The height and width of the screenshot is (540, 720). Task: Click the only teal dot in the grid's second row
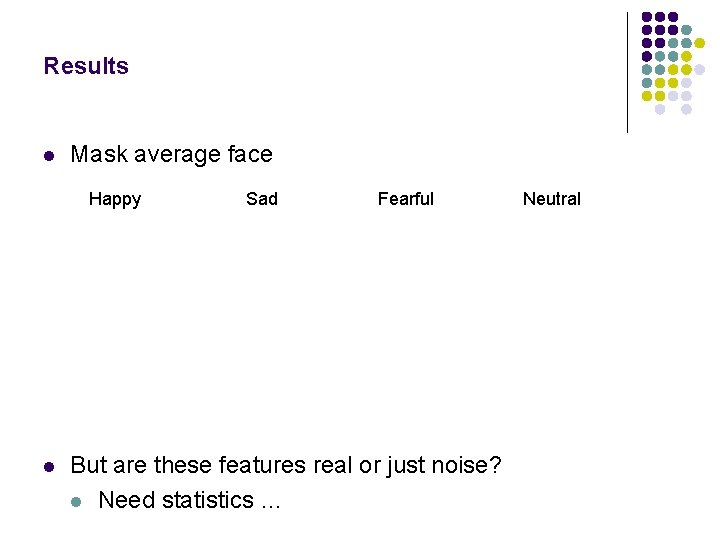pos(686,30)
